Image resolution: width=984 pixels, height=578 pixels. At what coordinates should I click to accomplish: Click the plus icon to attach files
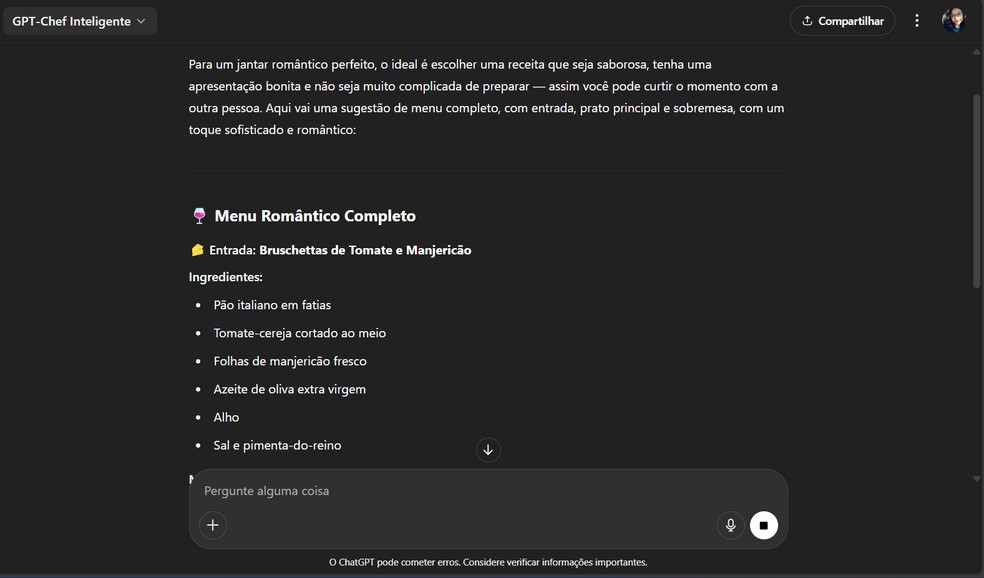pyautogui.click(x=212, y=524)
